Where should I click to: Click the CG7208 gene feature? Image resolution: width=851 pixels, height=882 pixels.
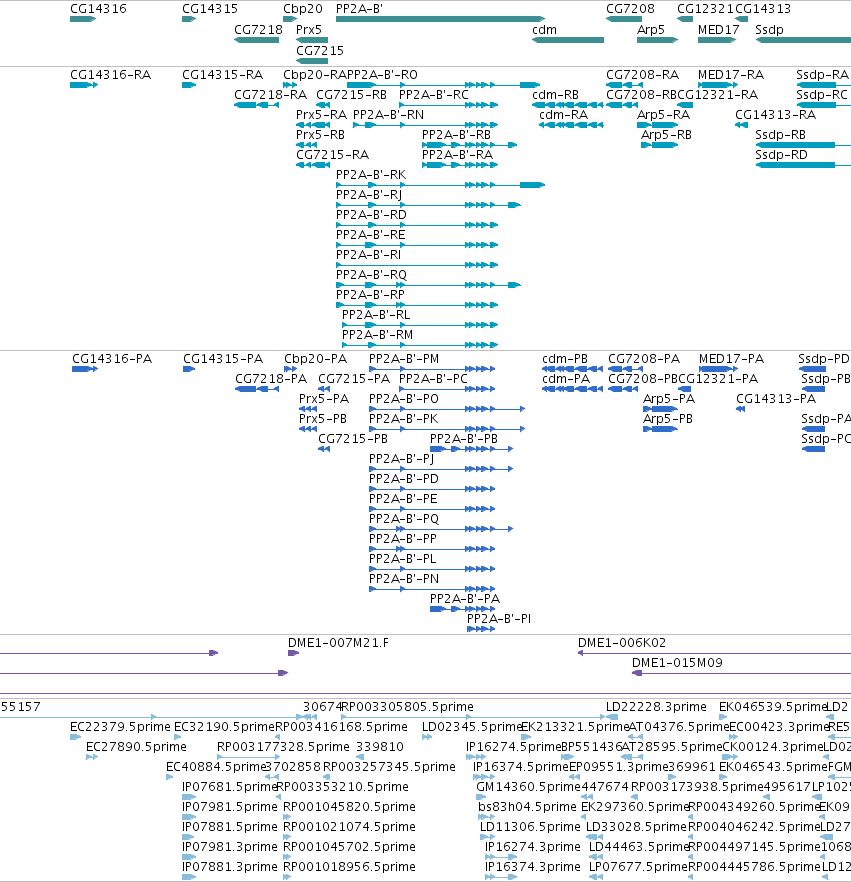pos(624,19)
